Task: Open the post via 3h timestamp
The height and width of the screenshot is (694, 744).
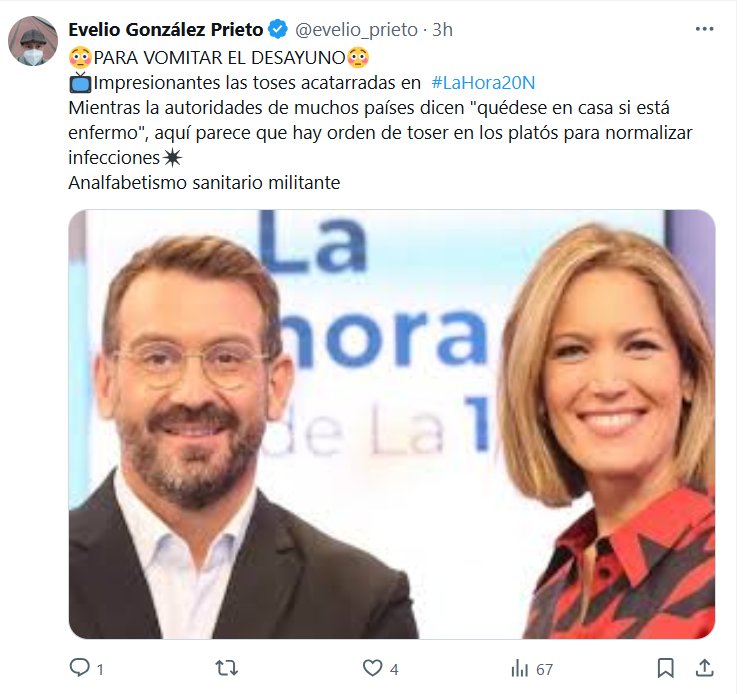Action: tap(442, 29)
